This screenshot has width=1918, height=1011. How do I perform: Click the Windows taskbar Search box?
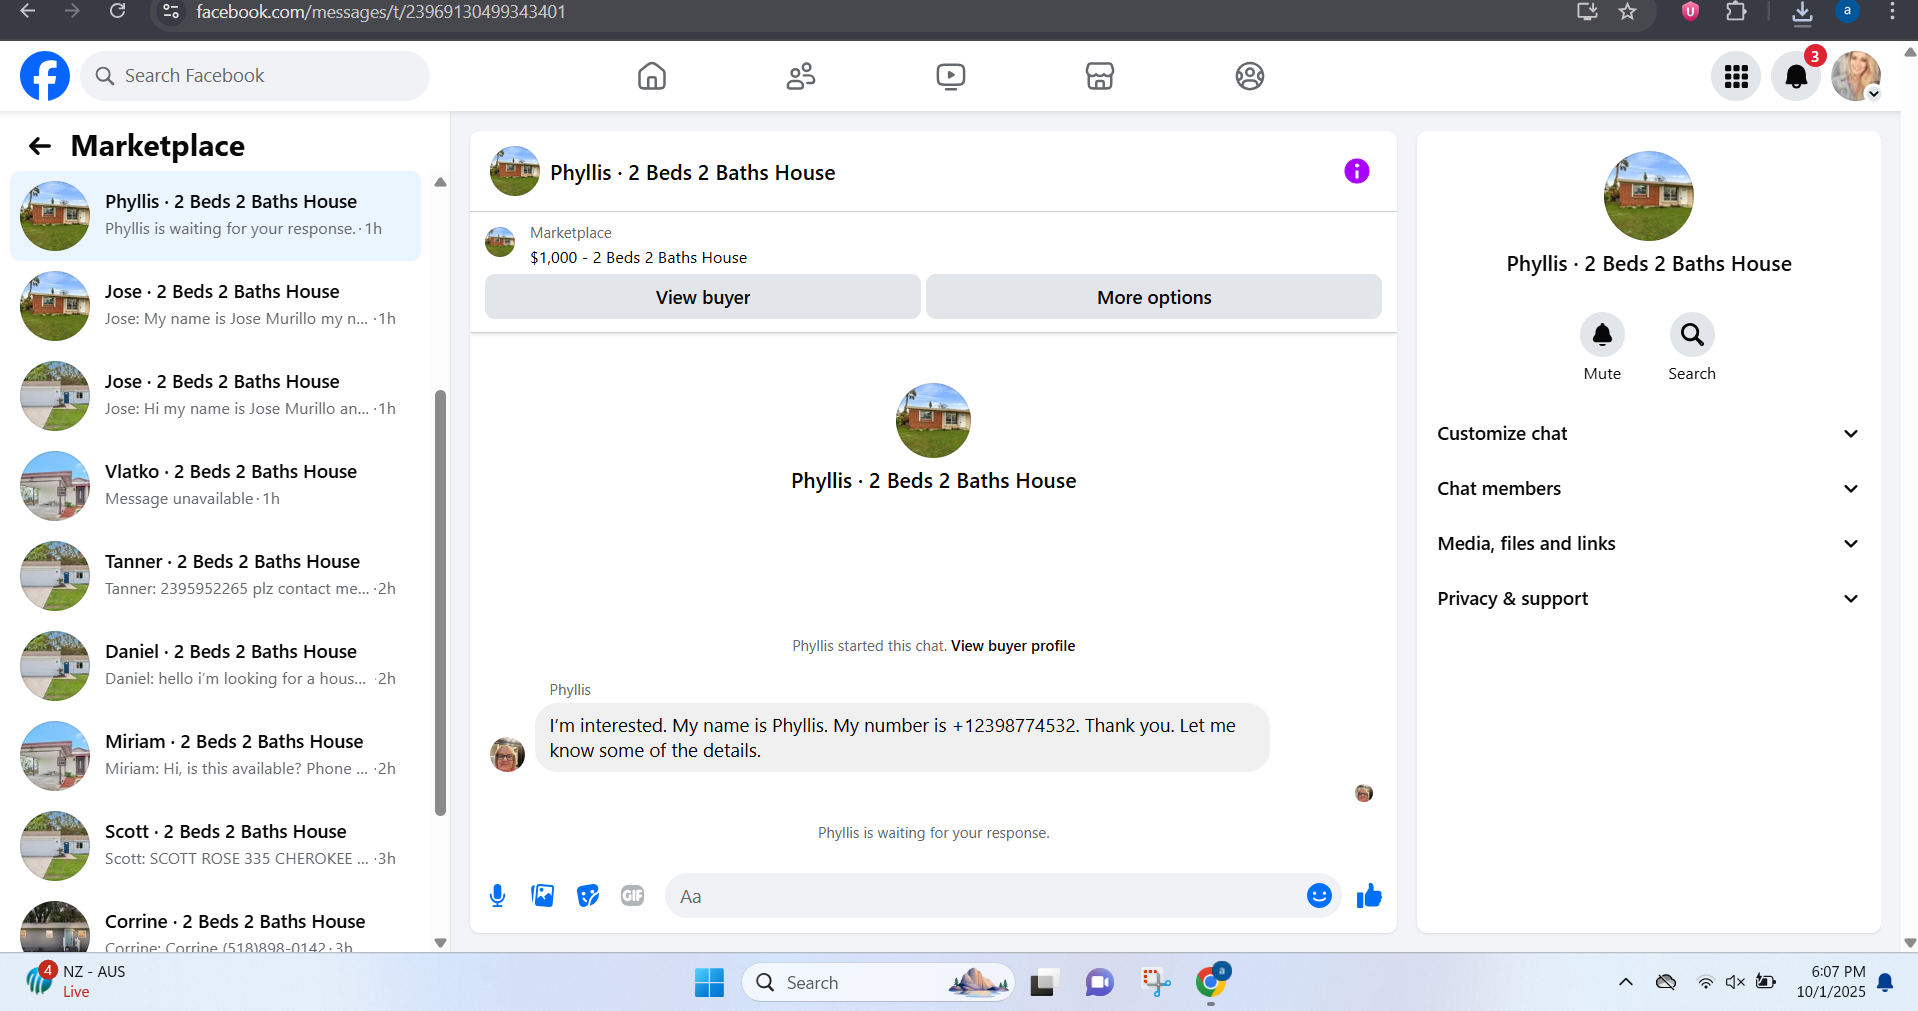pyautogui.click(x=878, y=983)
